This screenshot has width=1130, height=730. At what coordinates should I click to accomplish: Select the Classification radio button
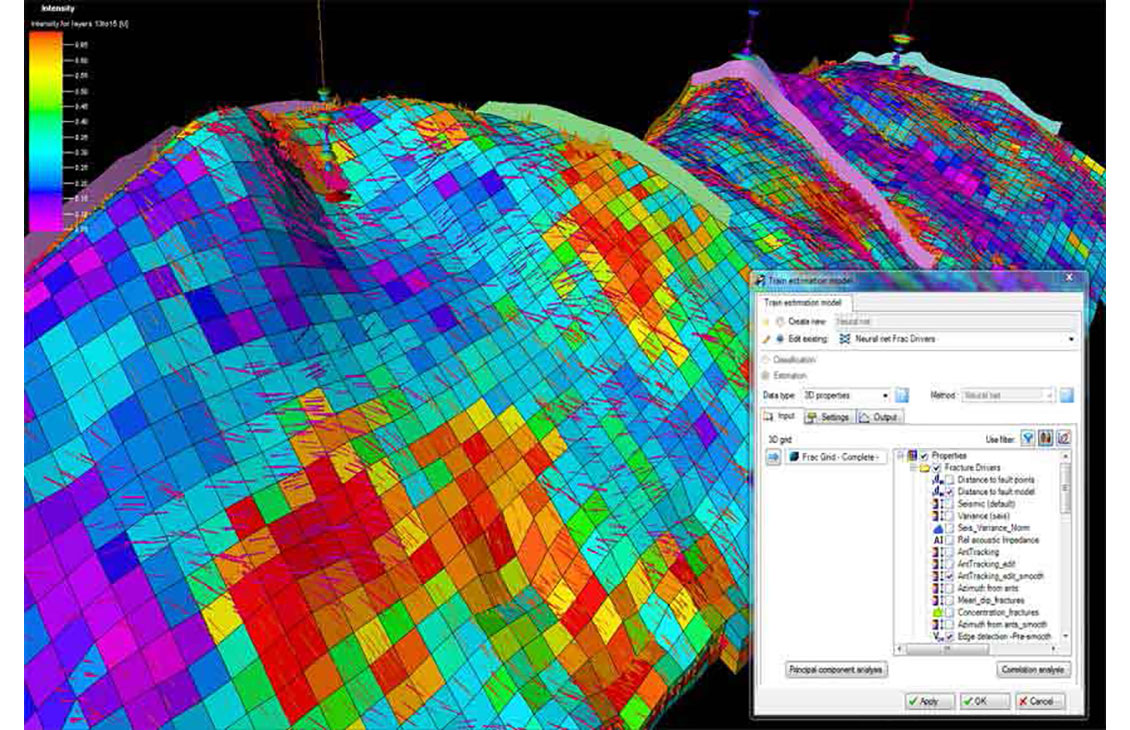[x=765, y=360]
